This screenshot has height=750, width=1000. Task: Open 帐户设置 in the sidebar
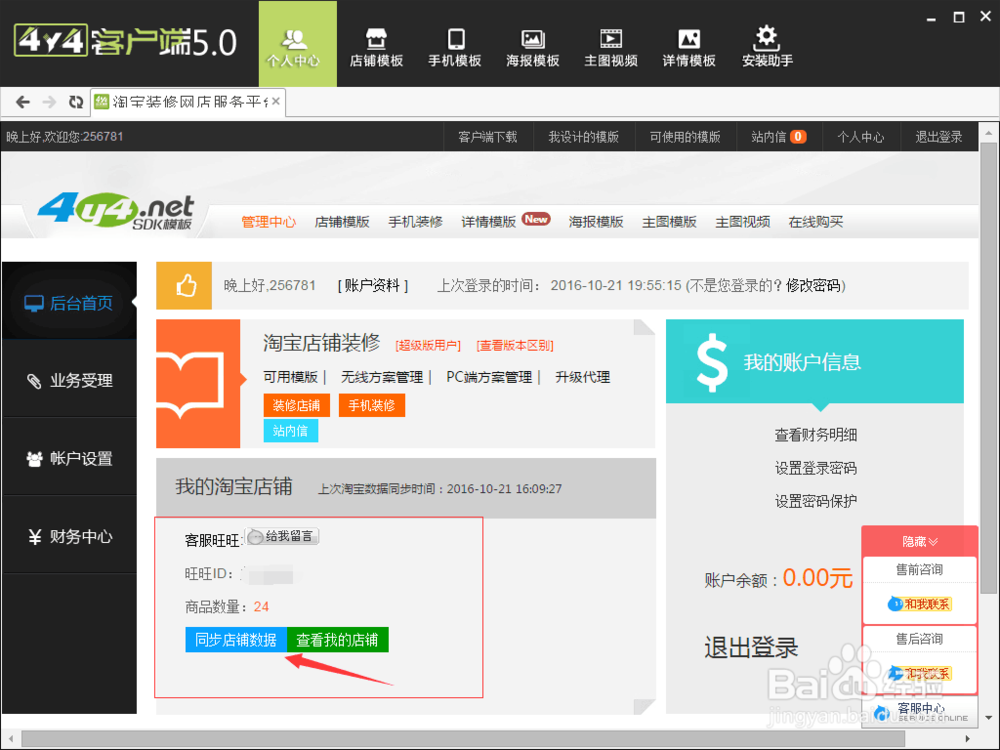click(69, 459)
